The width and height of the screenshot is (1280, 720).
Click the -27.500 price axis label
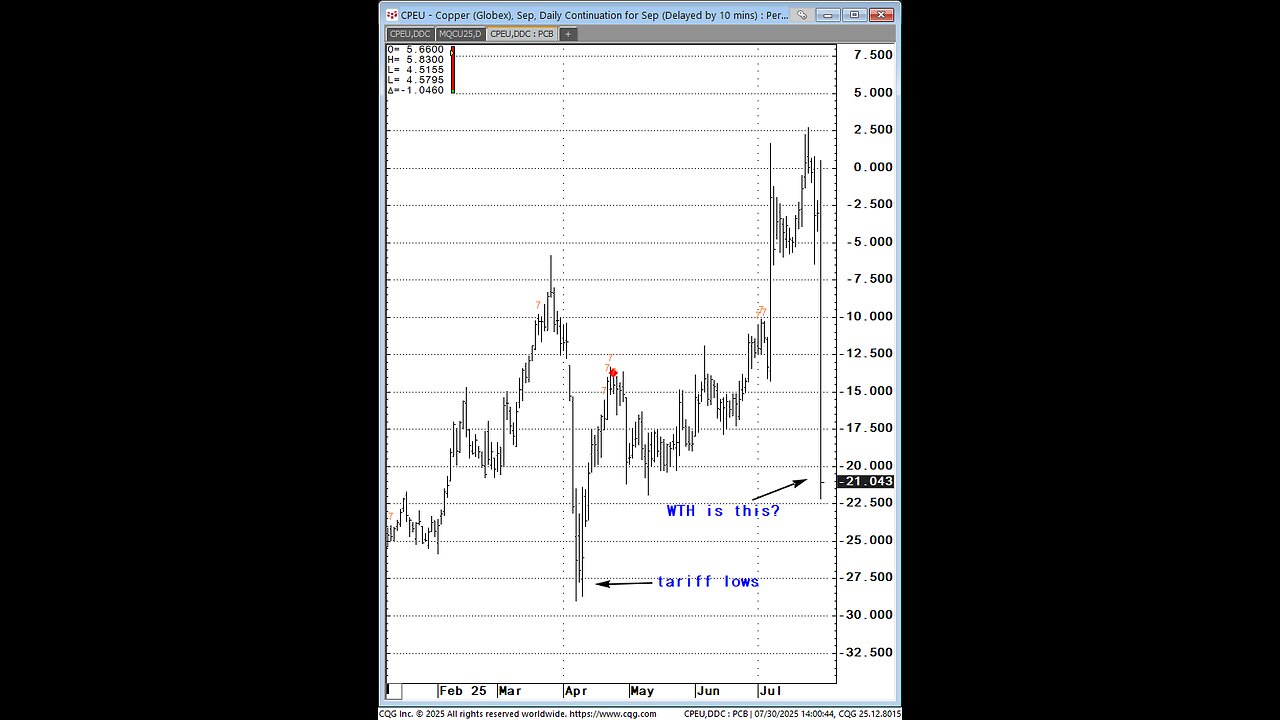pyautogui.click(x=867, y=577)
